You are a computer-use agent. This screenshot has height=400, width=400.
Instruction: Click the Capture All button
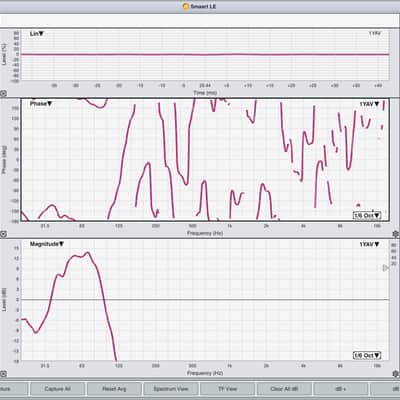click(x=57, y=389)
